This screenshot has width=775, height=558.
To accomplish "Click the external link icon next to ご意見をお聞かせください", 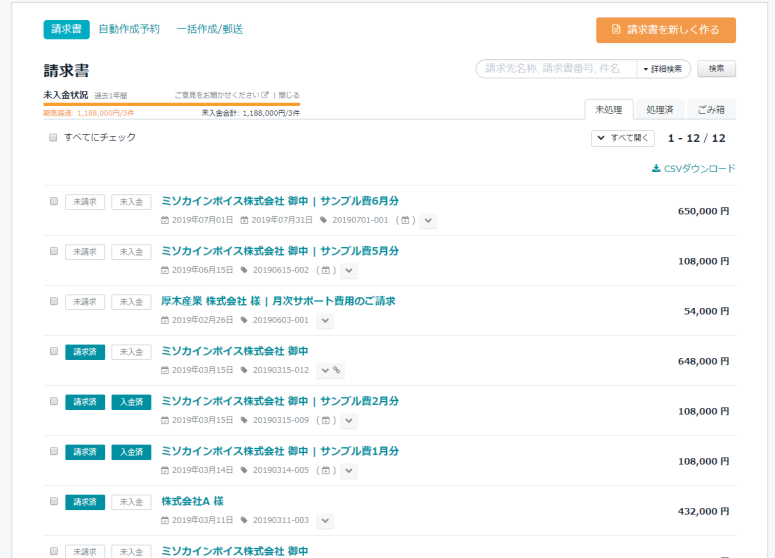I will [x=265, y=94].
